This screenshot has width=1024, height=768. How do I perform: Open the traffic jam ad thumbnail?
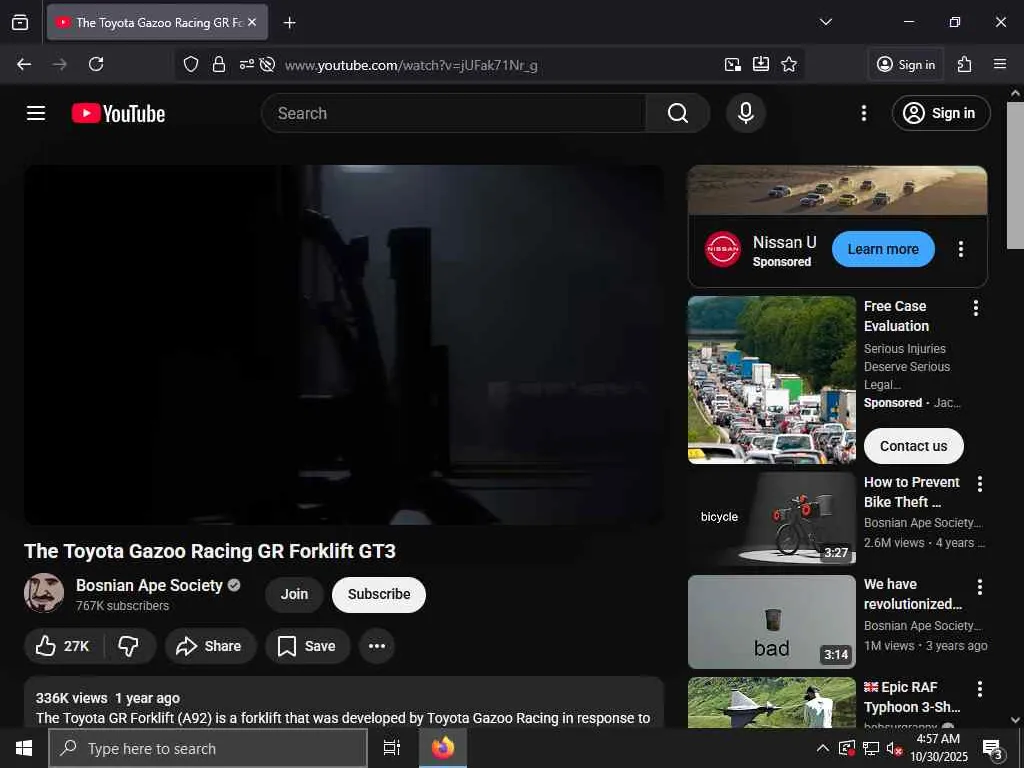coord(771,379)
